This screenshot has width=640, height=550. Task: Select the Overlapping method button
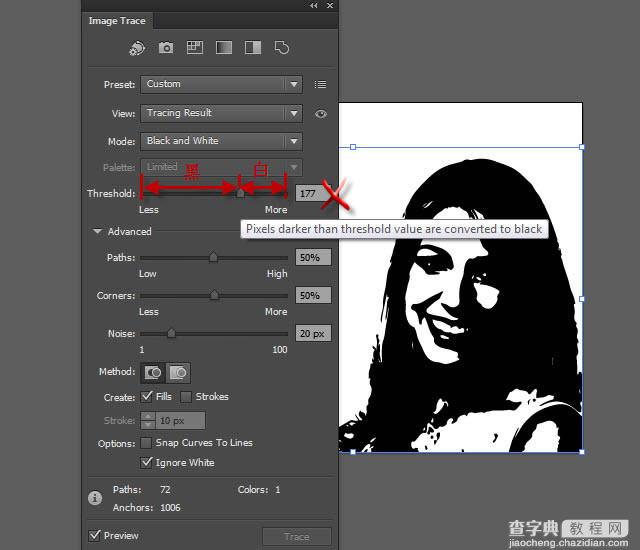click(x=178, y=373)
